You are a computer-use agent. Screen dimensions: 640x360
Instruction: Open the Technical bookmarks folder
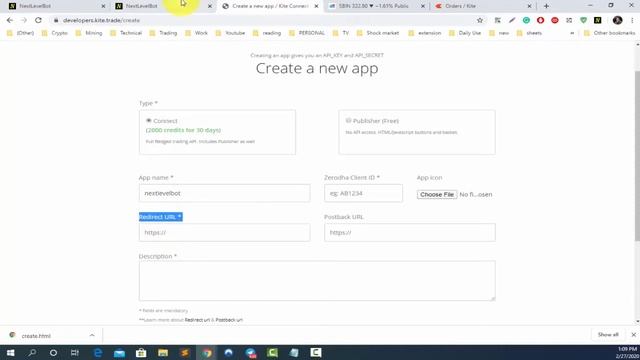[126, 33]
